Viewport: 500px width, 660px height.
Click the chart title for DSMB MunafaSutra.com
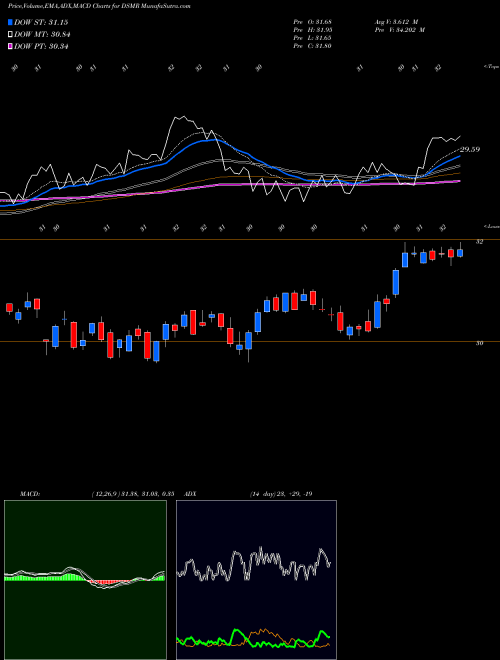pyautogui.click(x=99, y=7)
